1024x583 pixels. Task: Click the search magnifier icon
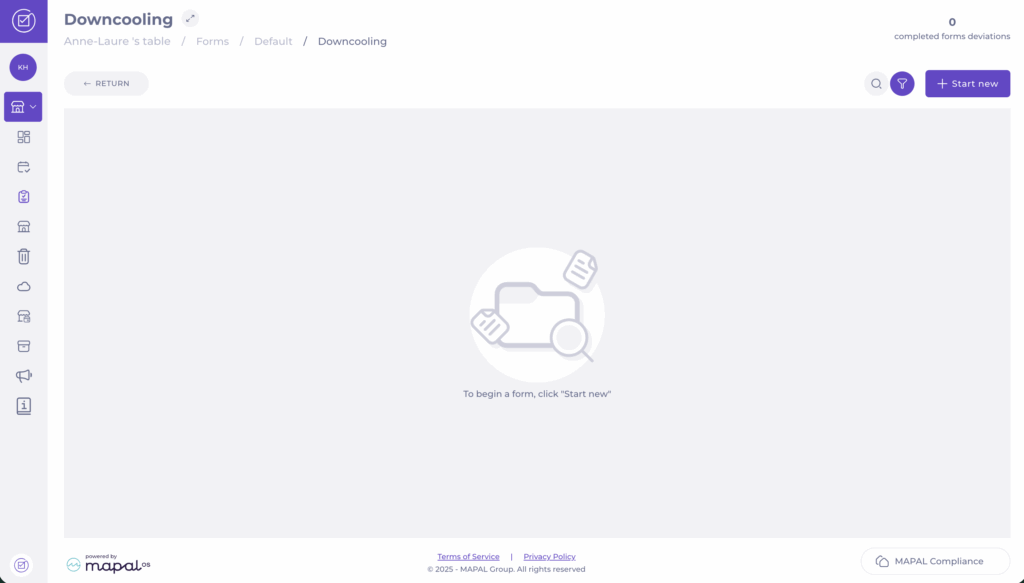coord(876,84)
